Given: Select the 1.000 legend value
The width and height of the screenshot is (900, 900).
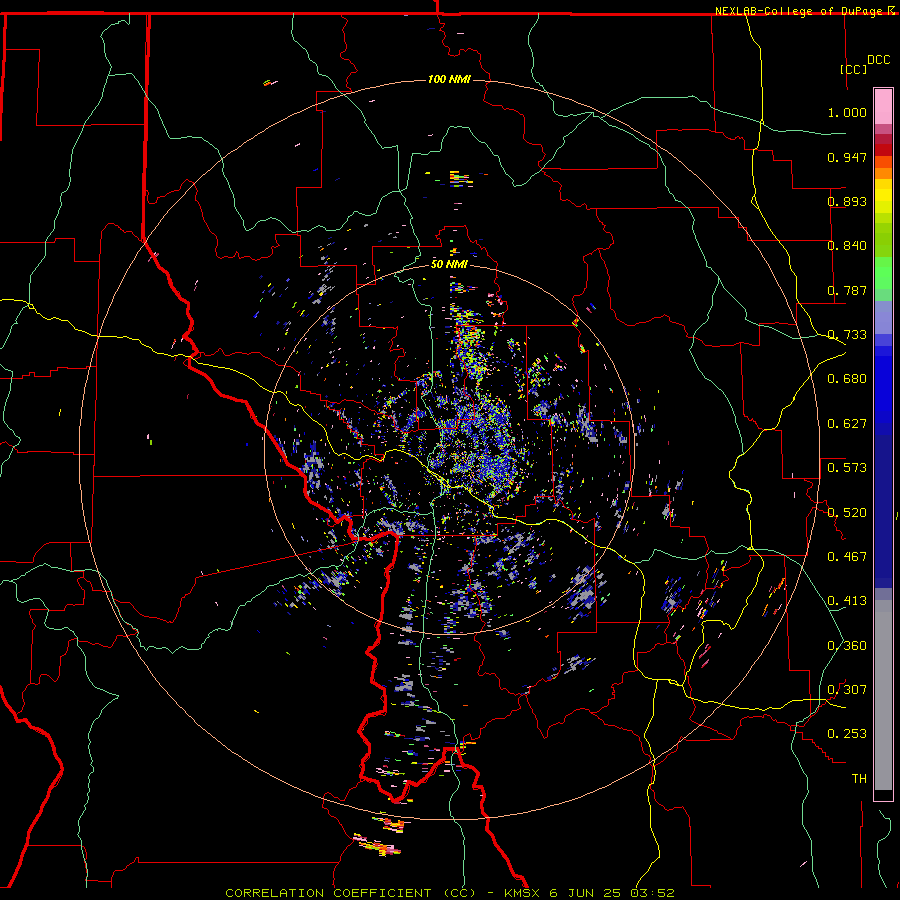Looking at the screenshot, I should coord(847,112).
